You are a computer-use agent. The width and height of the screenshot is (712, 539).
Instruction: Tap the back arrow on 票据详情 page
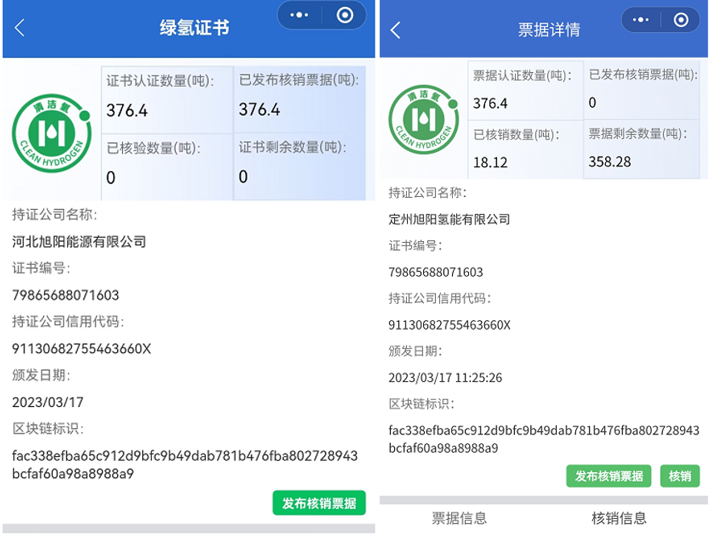tap(396, 30)
